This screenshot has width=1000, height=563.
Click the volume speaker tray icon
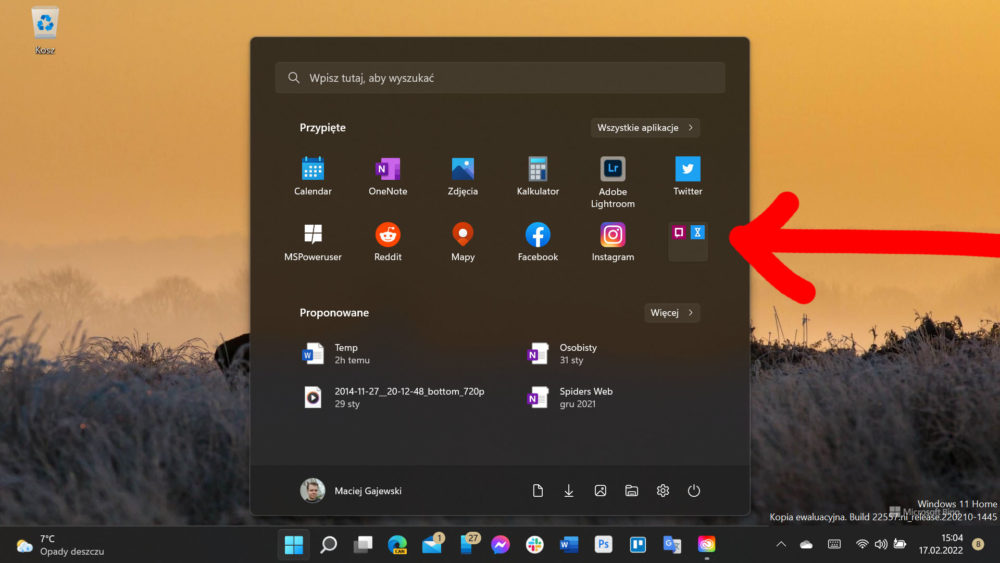coord(881,545)
